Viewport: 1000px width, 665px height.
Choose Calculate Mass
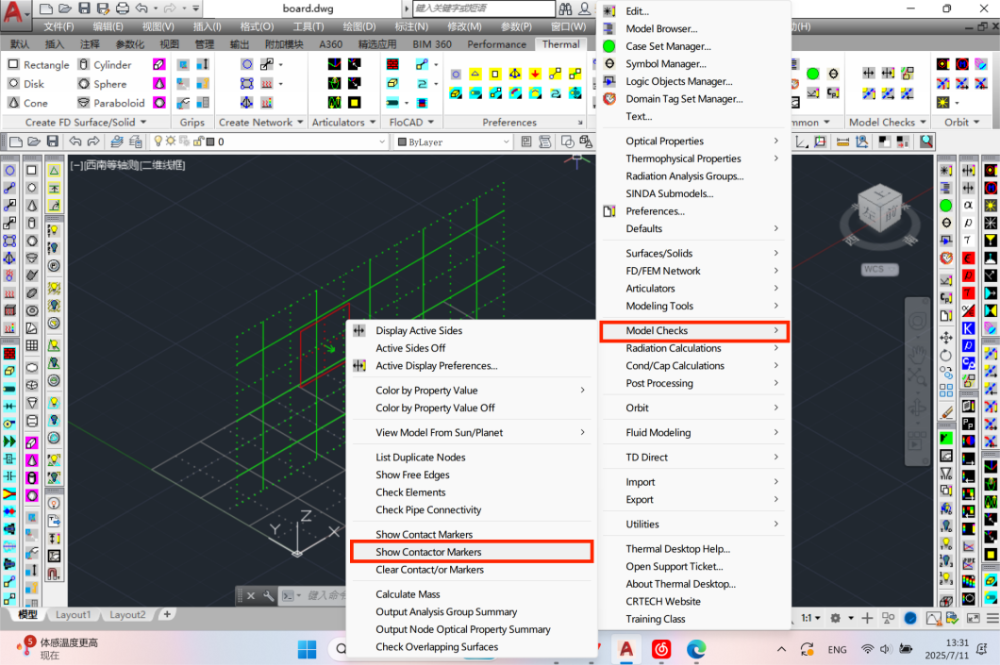(x=408, y=594)
